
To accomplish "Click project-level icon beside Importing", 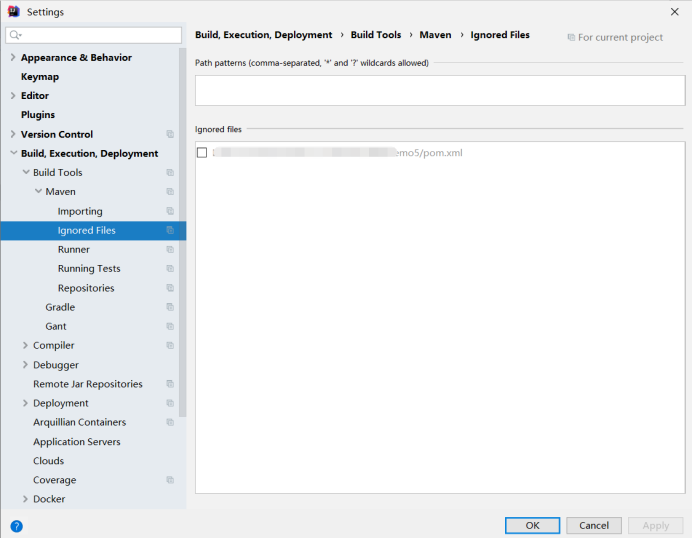I will click(170, 211).
